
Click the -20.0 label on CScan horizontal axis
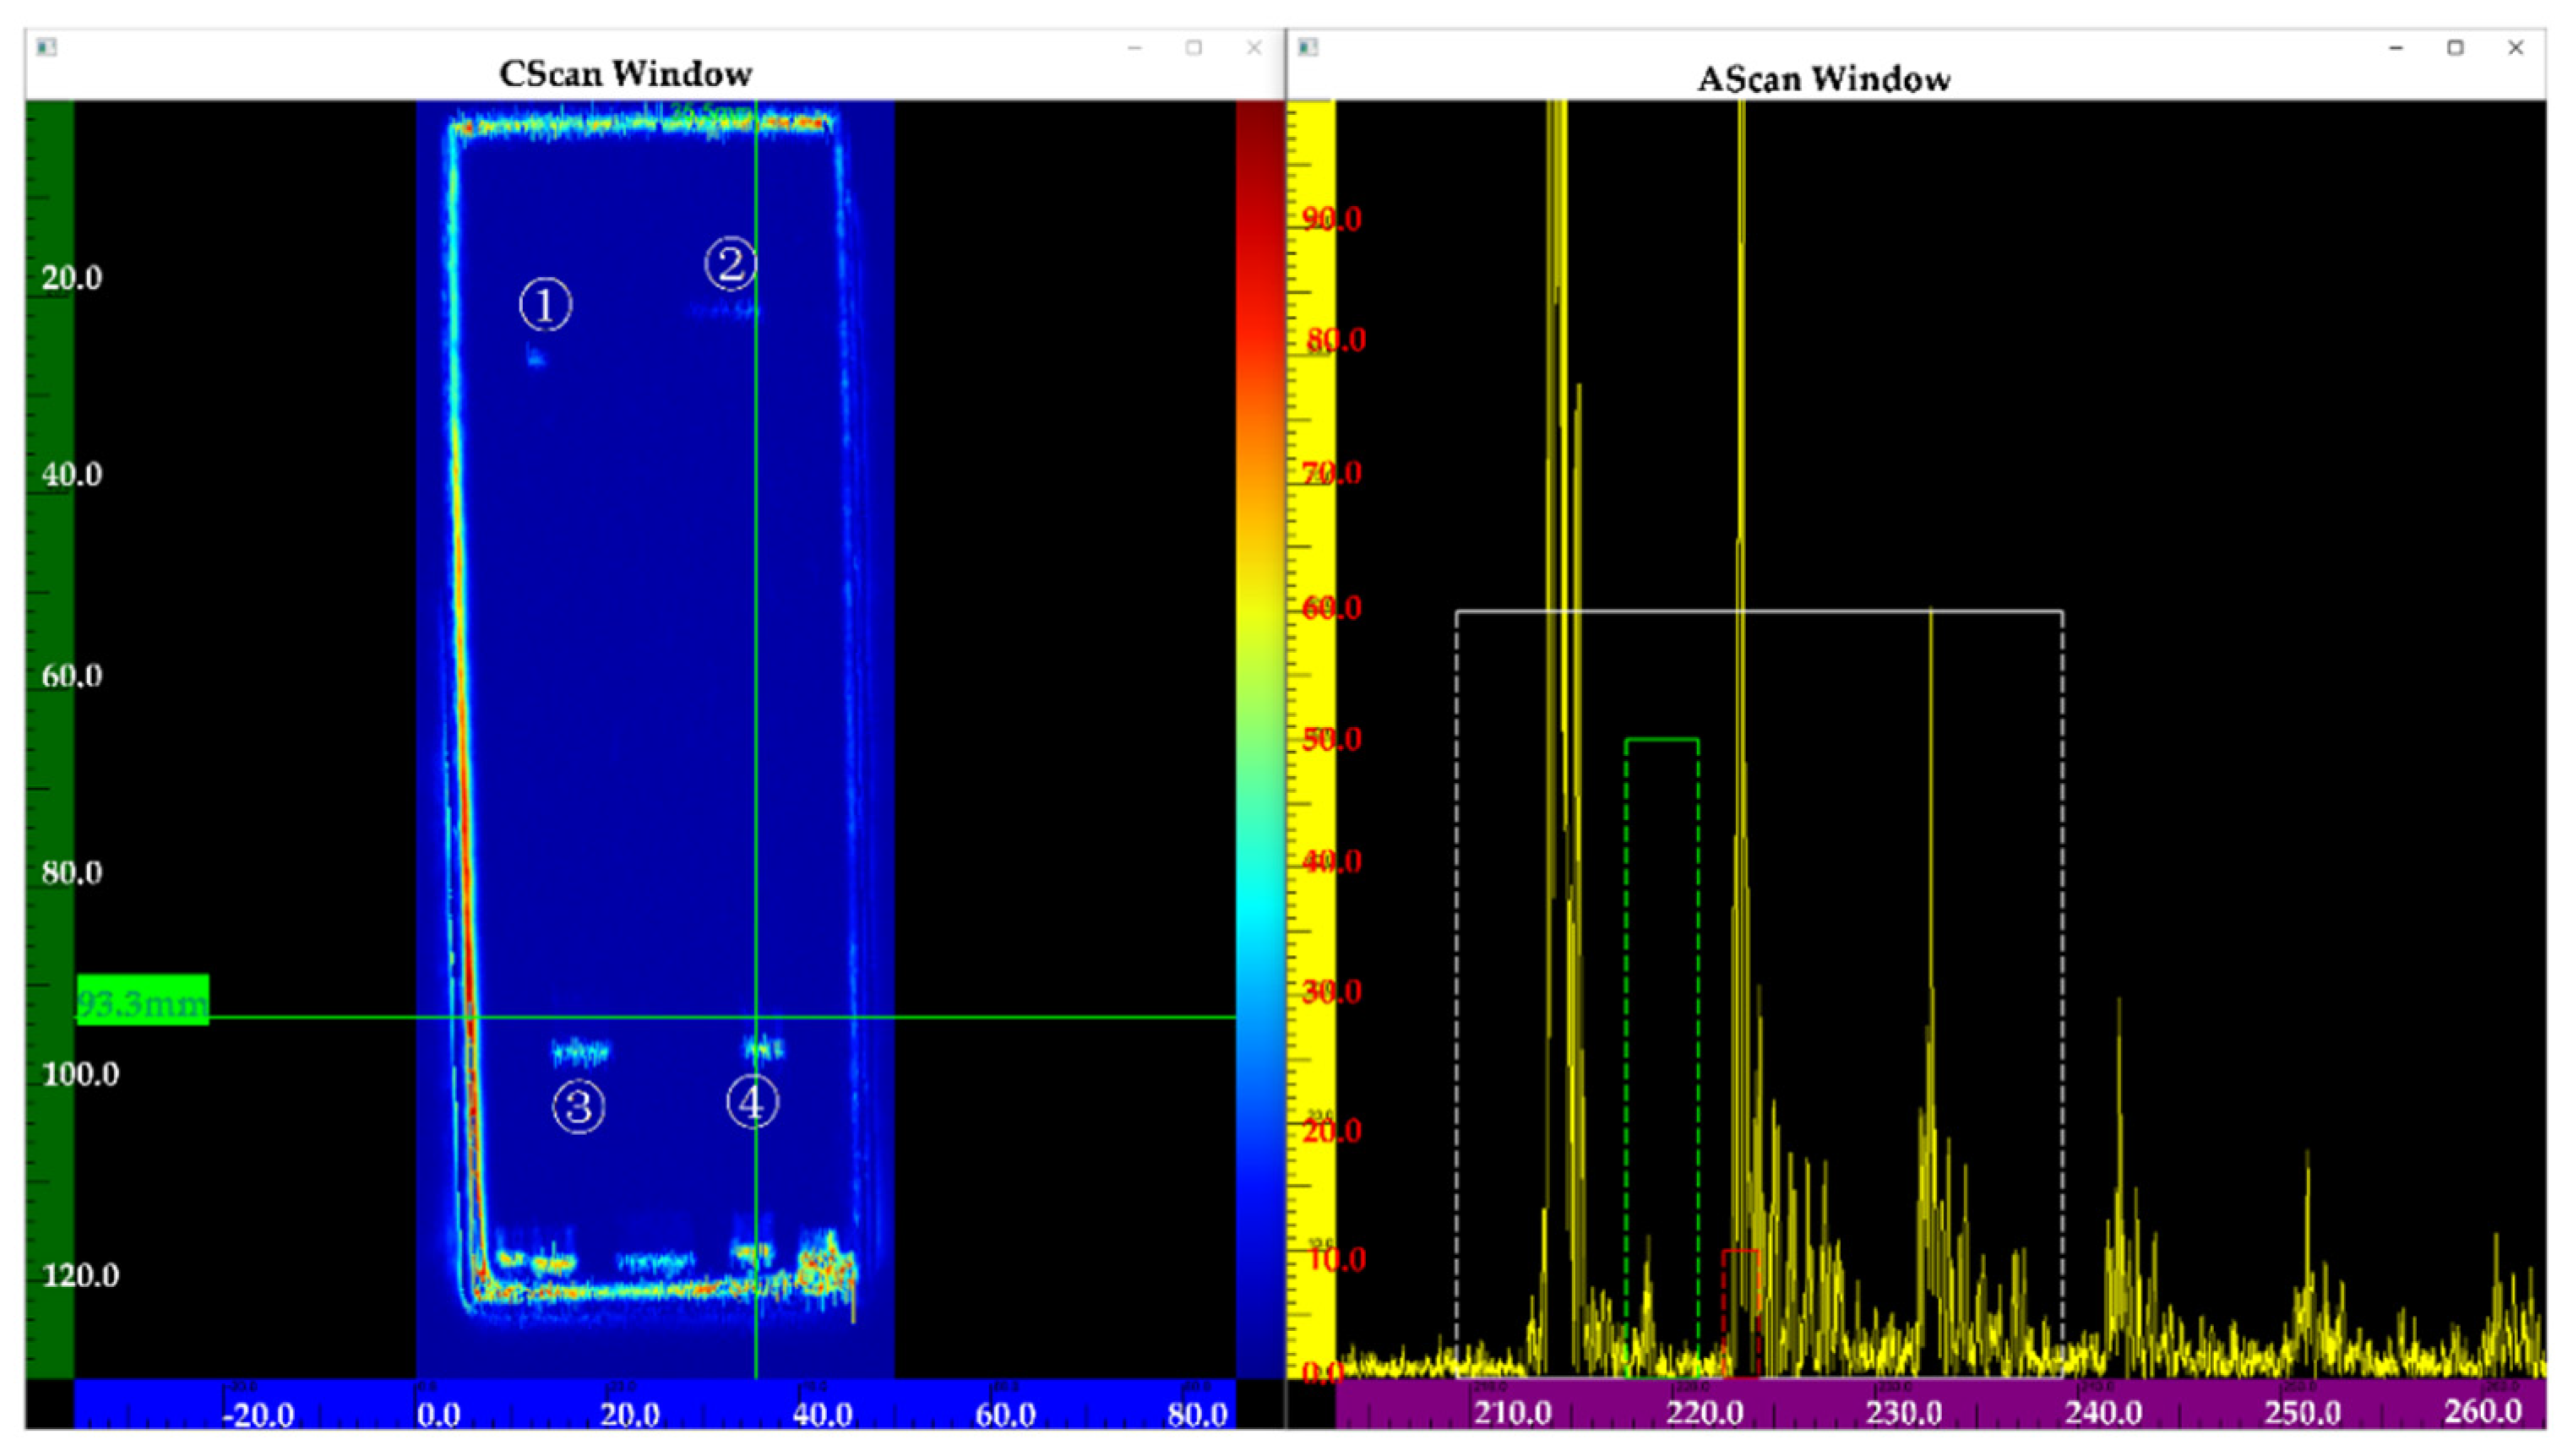[258, 1415]
